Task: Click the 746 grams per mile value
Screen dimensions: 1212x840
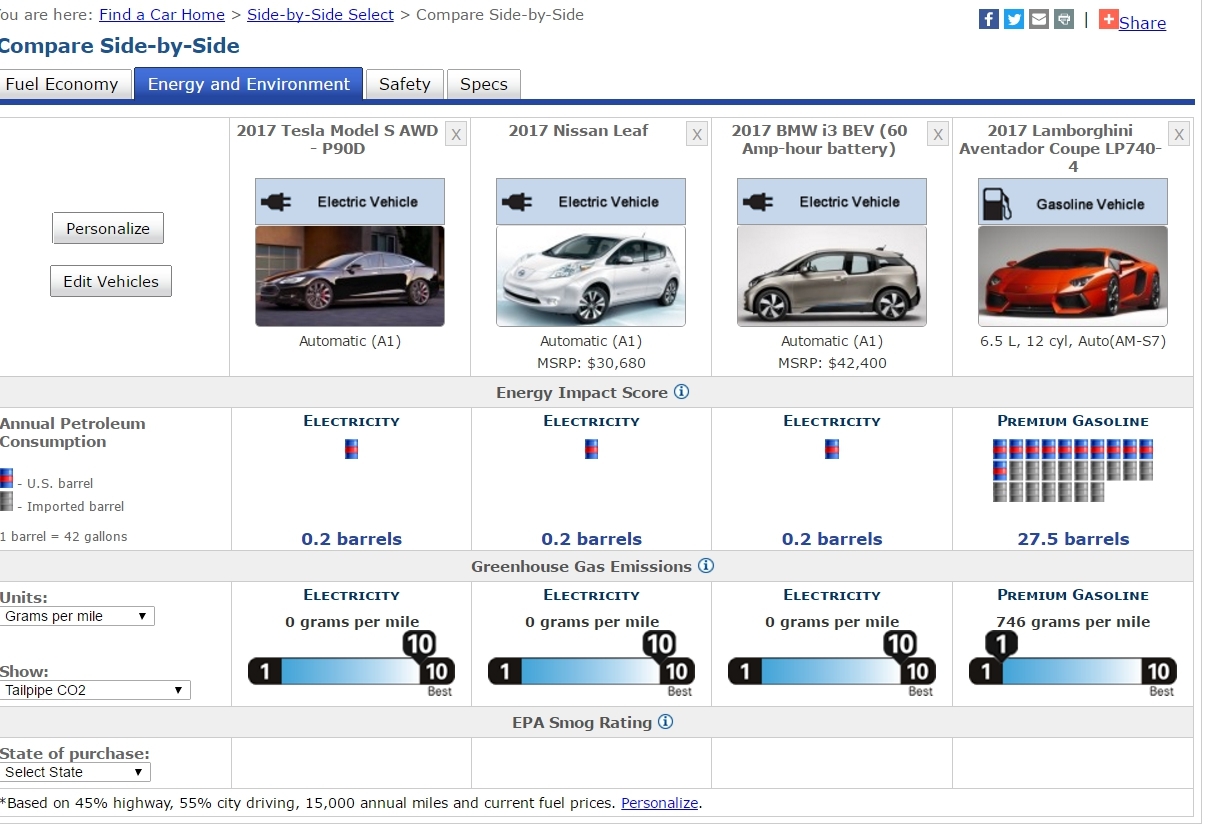Action: tap(1073, 622)
